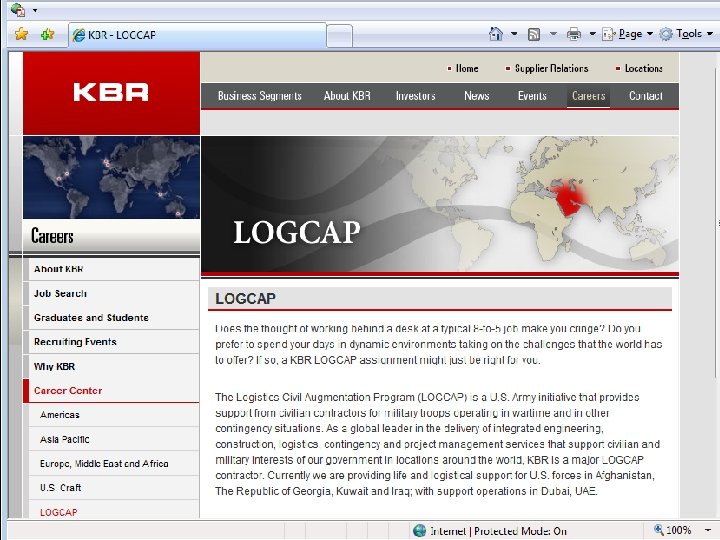
Task: Open a new blank tab
Action: (x=339, y=36)
